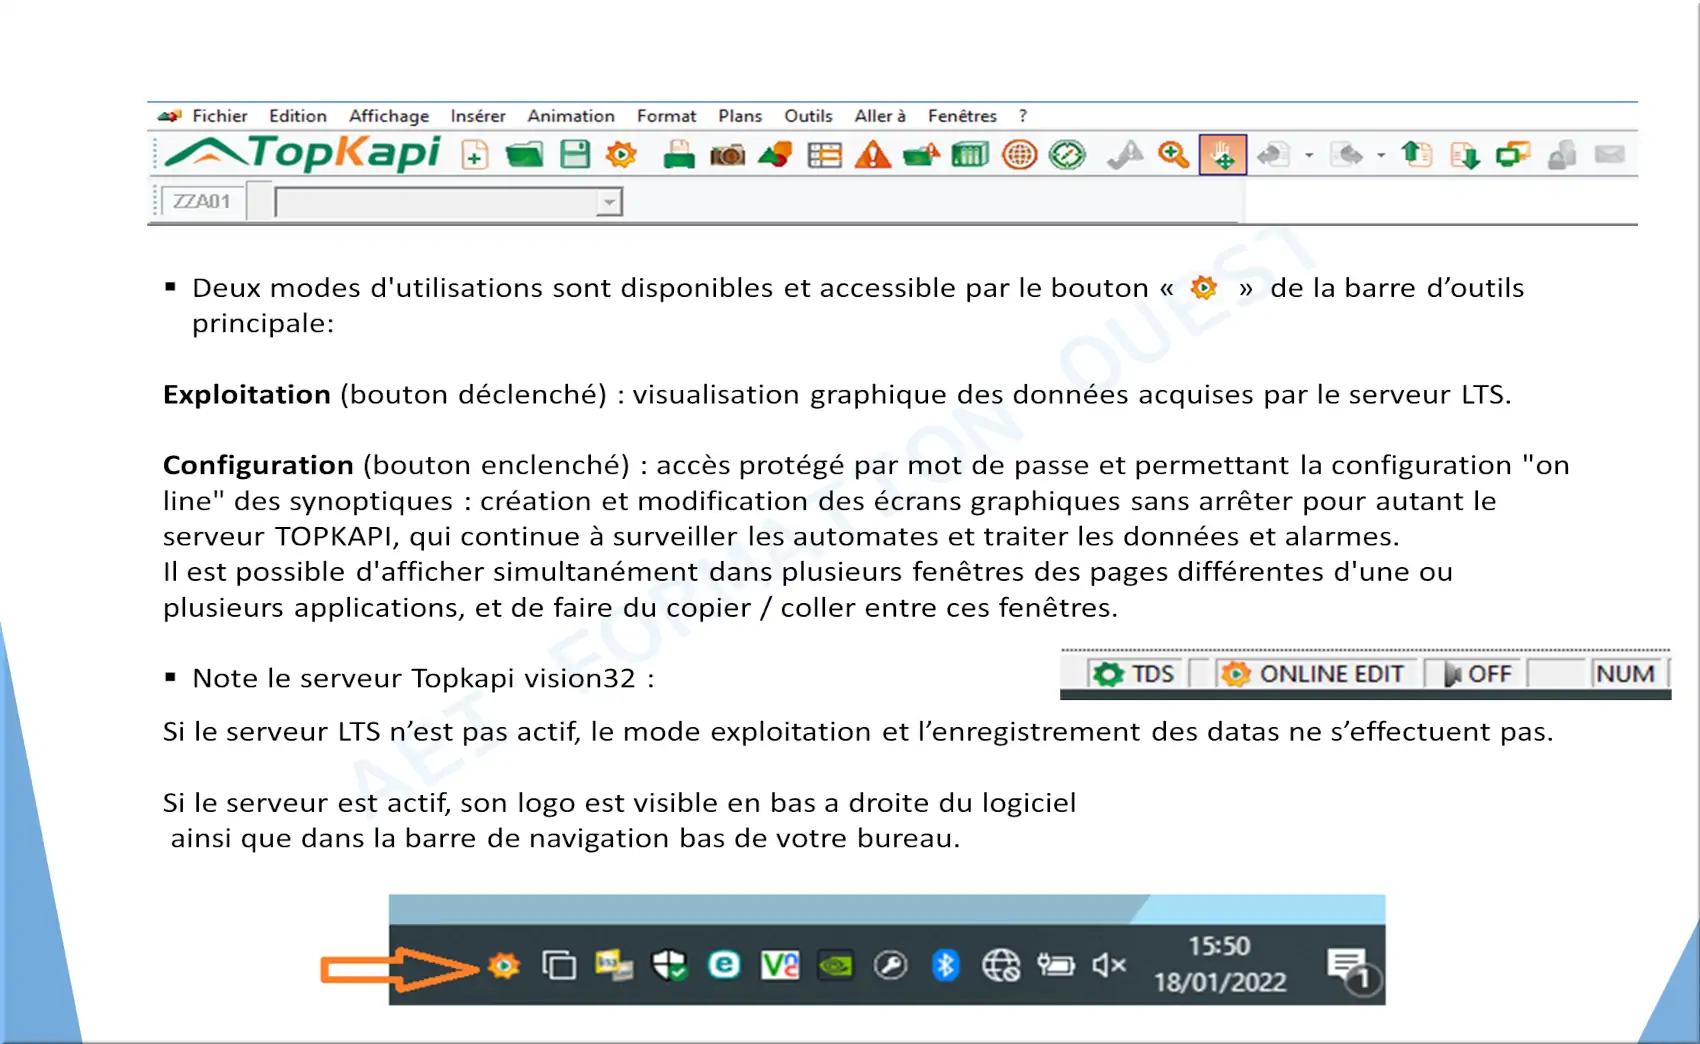Click the taskbar clock showing 15:50

click(x=1219, y=964)
